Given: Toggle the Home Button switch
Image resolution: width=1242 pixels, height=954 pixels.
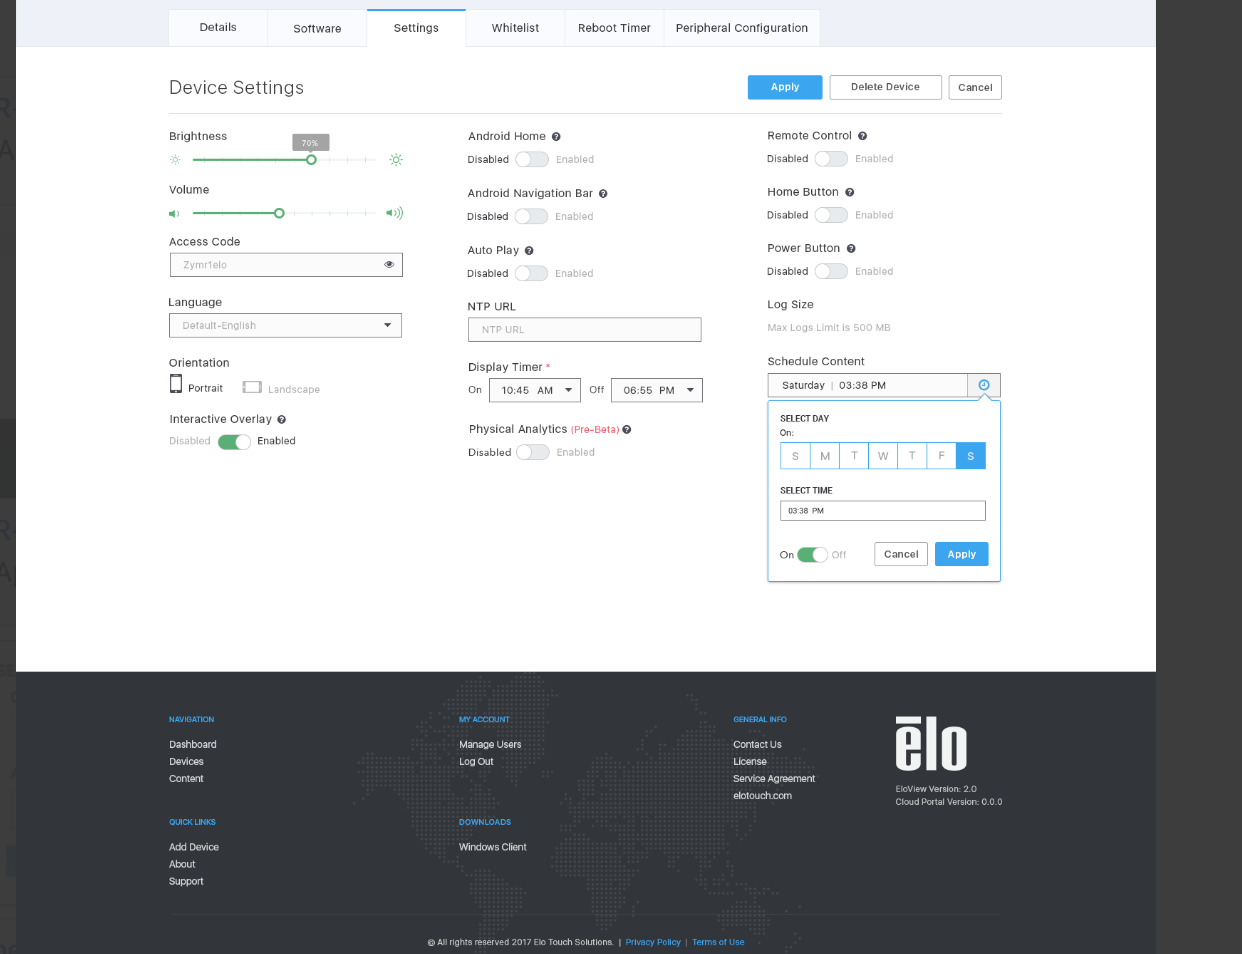Looking at the screenshot, I should tap(831, 215).
